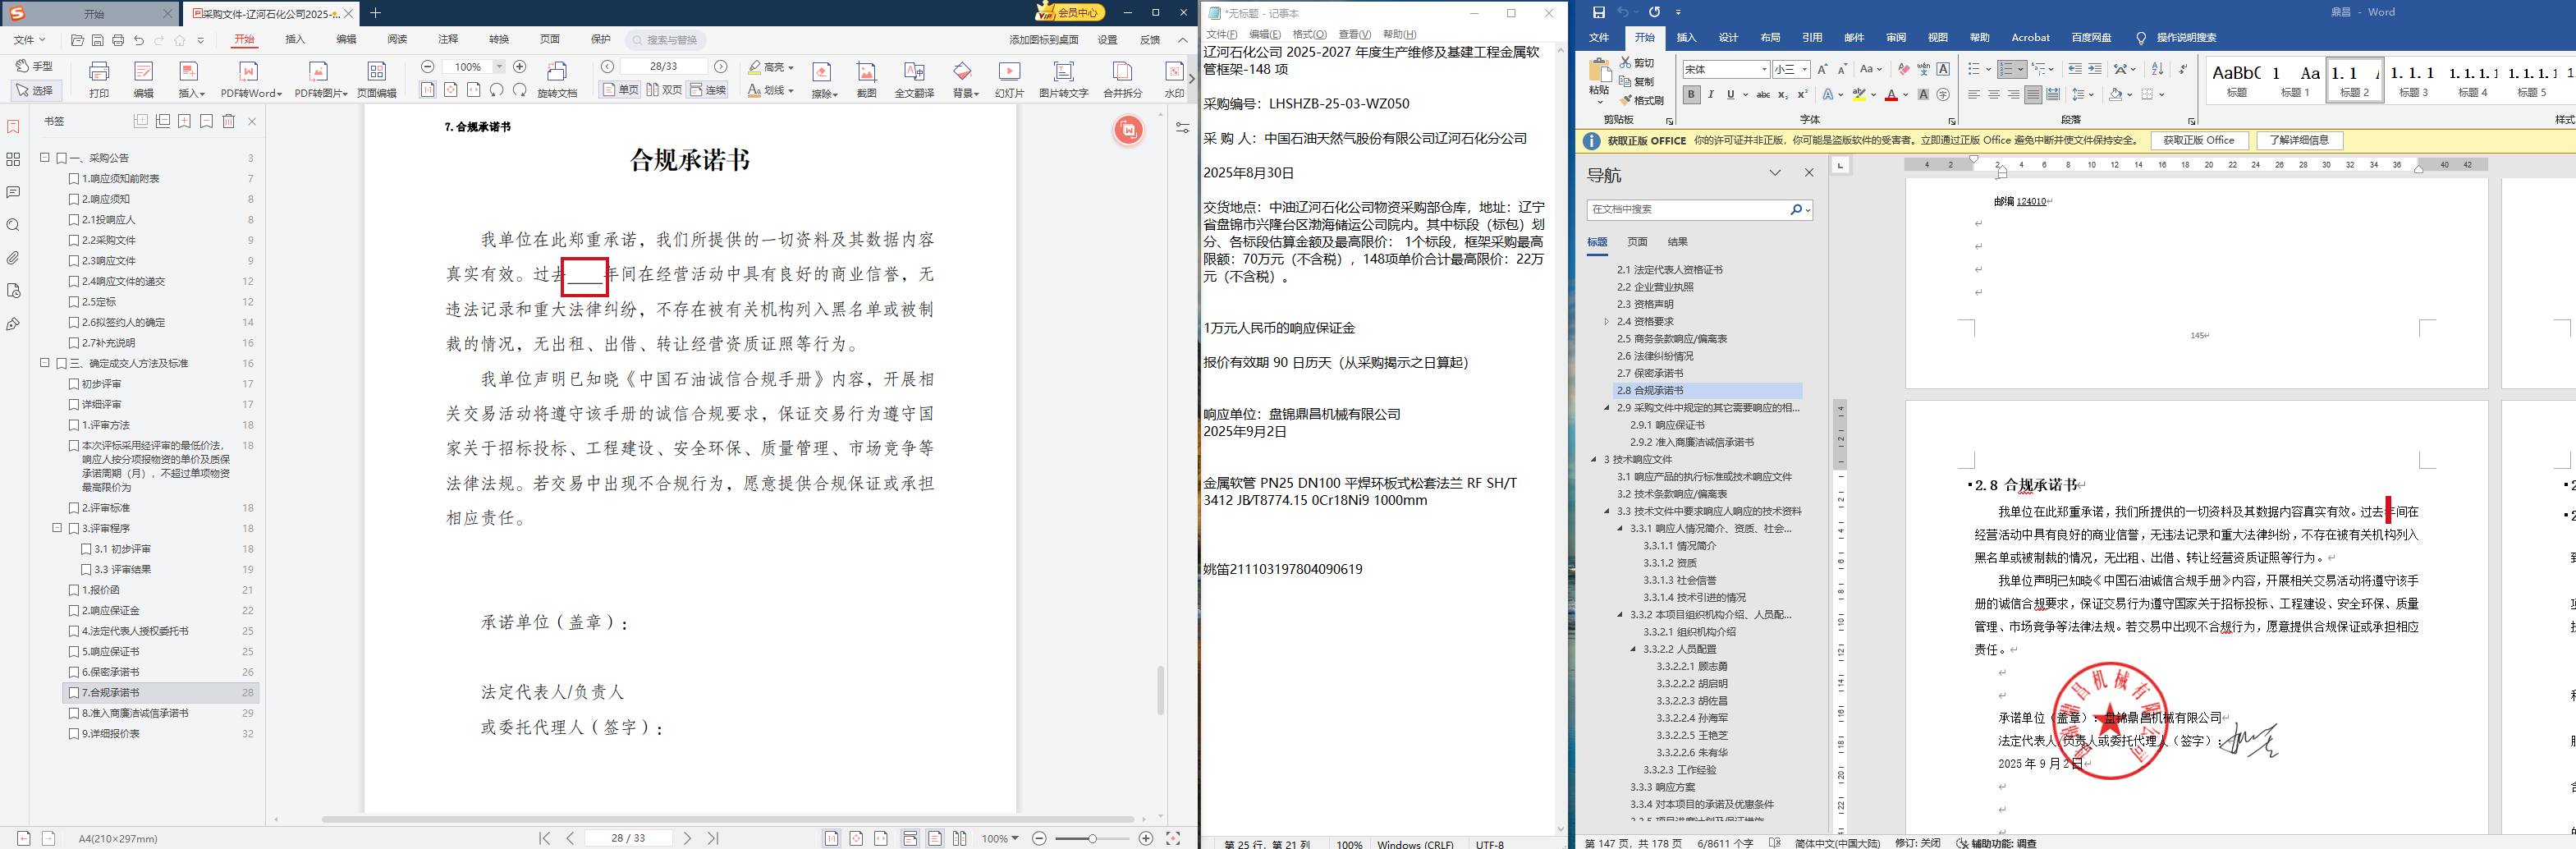Click 剪切 cut in Word clipboard group
Screen dimensions: 2576x849
1638,63
